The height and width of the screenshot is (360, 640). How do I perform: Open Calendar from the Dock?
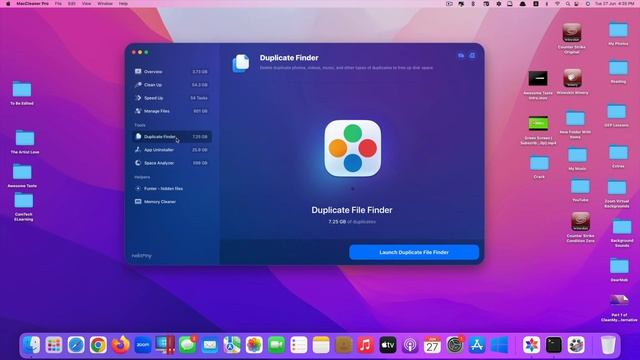point(432,345)
